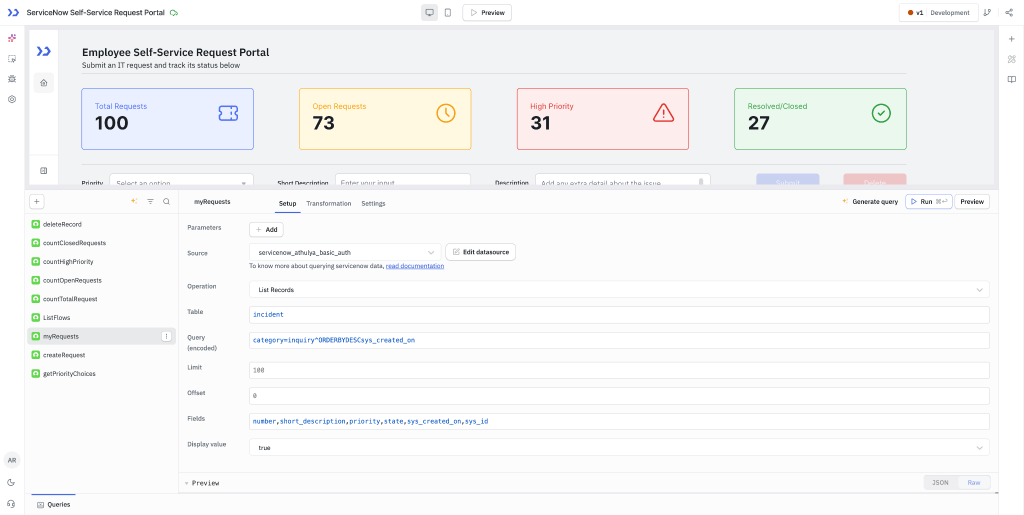Open the share app icon
The width and height of the screenshot is (1024, 515).
tap(1009, 12)
